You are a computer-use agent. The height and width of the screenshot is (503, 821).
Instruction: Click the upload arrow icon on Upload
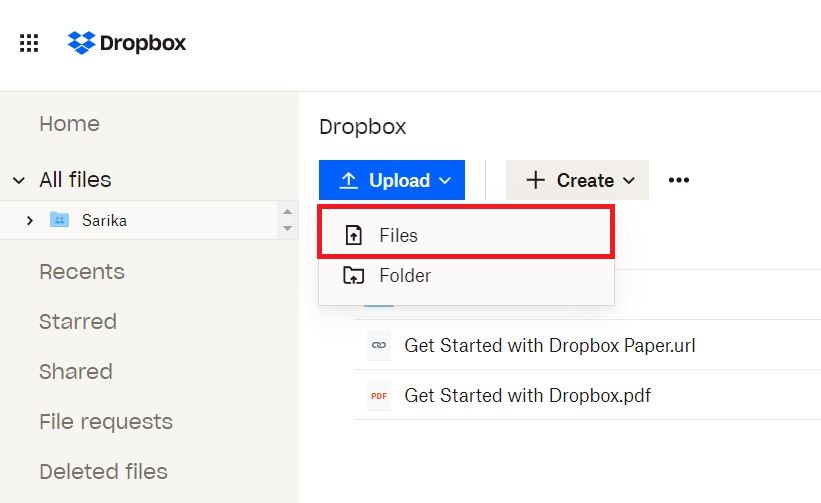tap(348, 180)
